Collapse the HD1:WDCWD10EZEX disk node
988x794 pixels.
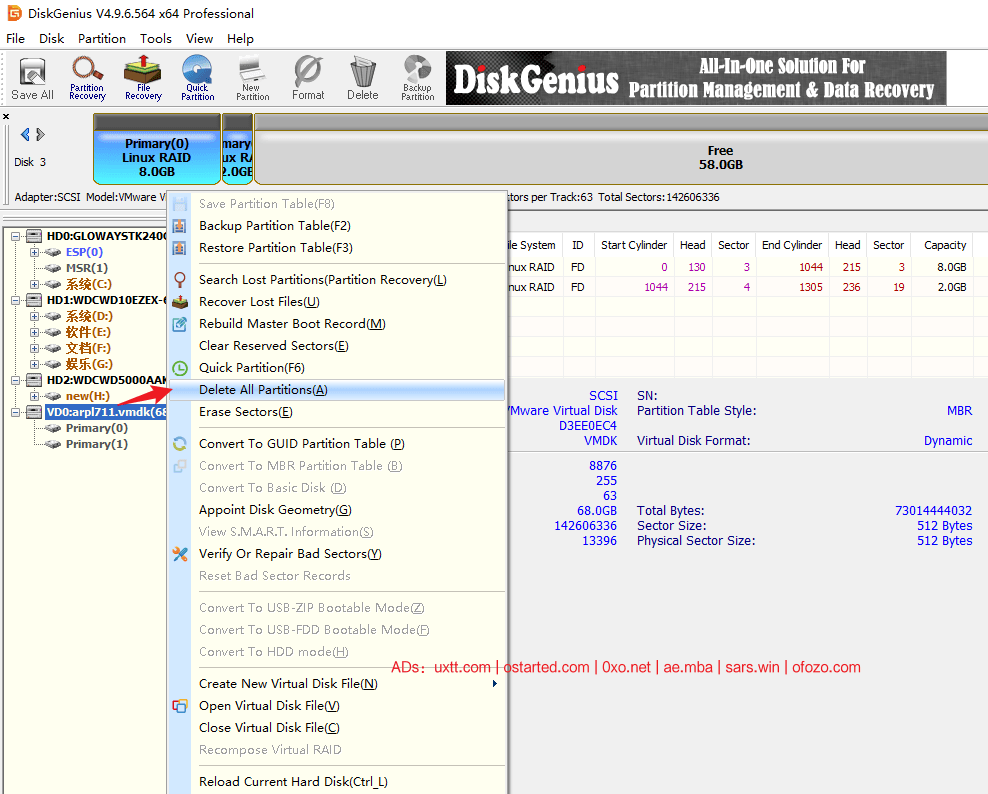point(15,300)
